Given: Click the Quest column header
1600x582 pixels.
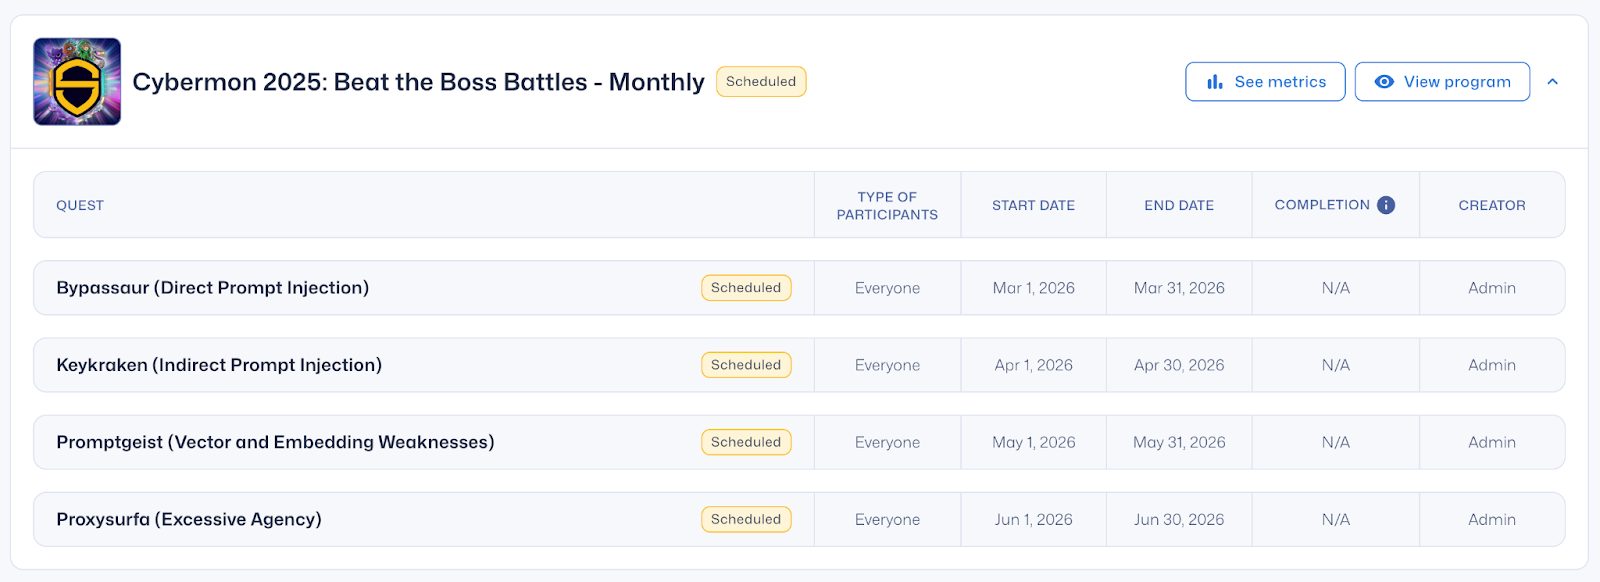Looking at the screenshot, I should pyautogui.click(x=80, y=205).
